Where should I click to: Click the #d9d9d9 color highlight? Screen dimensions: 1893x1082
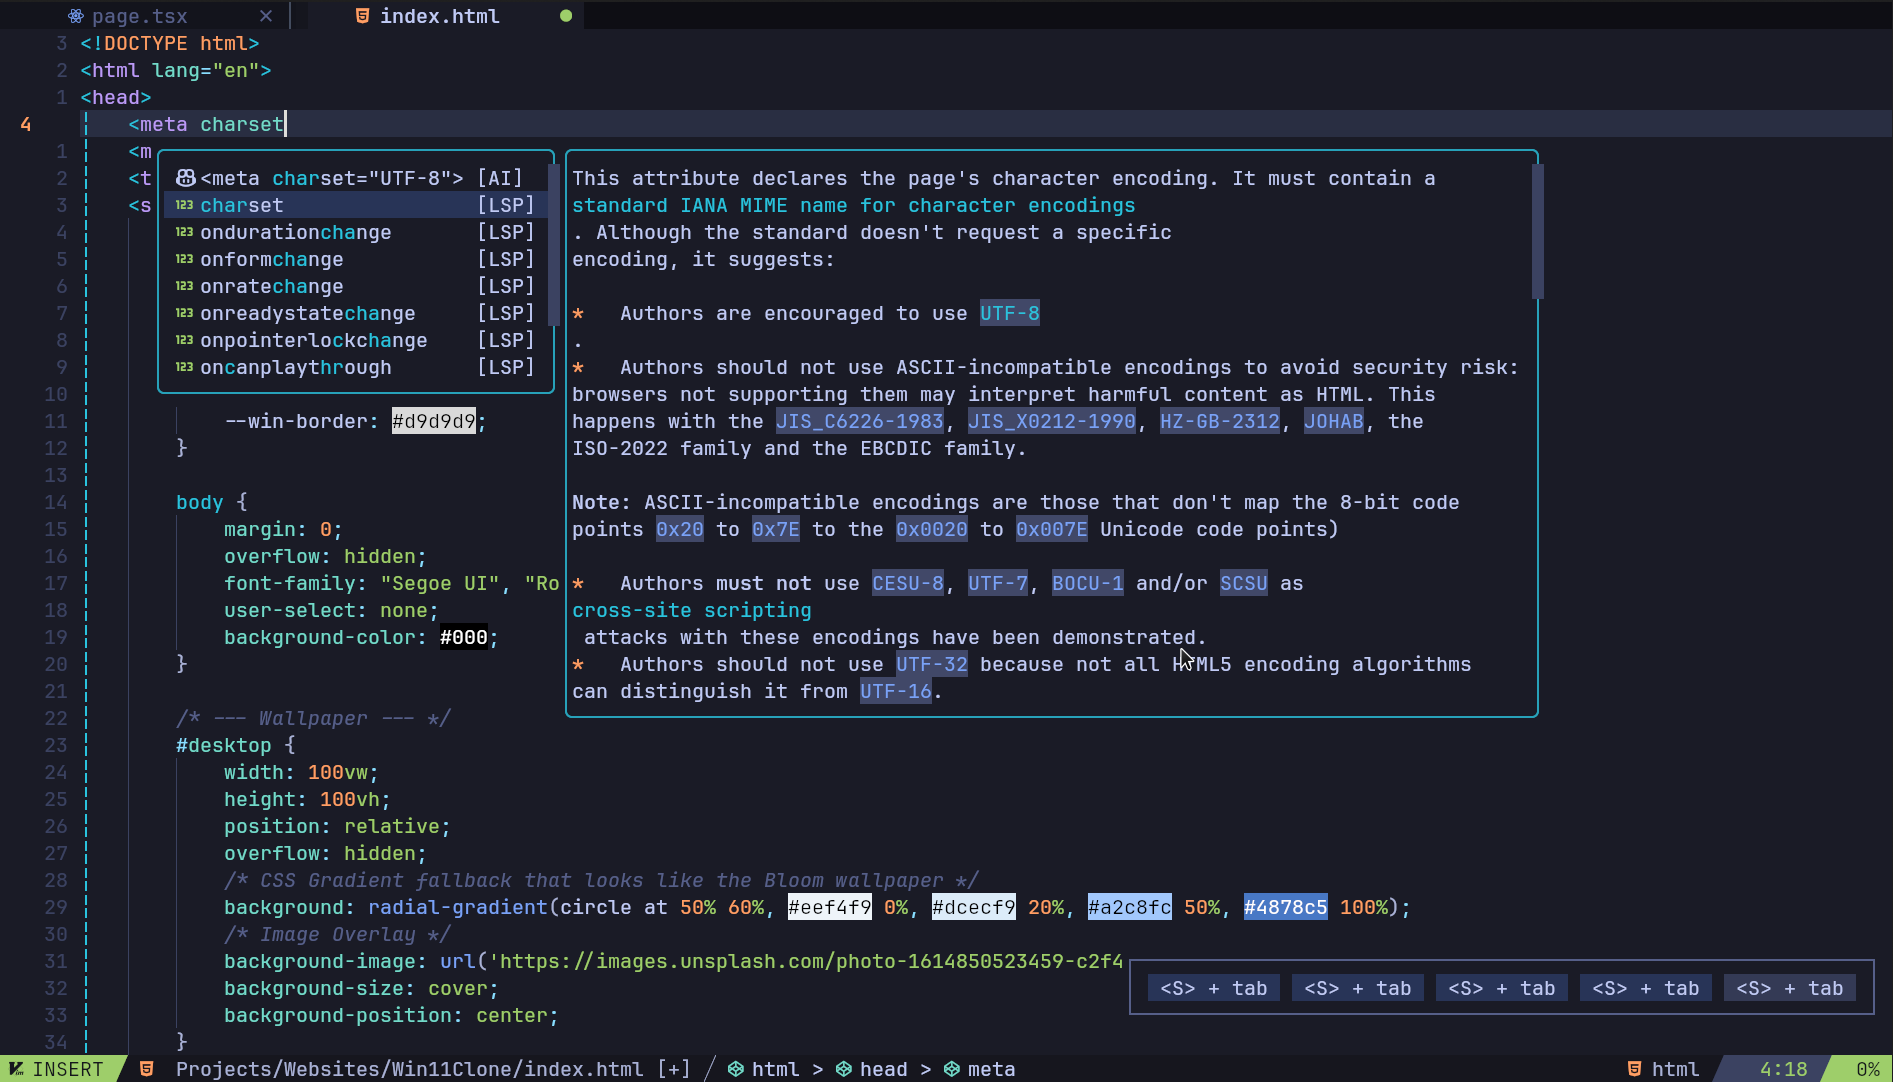coord(433,421)
